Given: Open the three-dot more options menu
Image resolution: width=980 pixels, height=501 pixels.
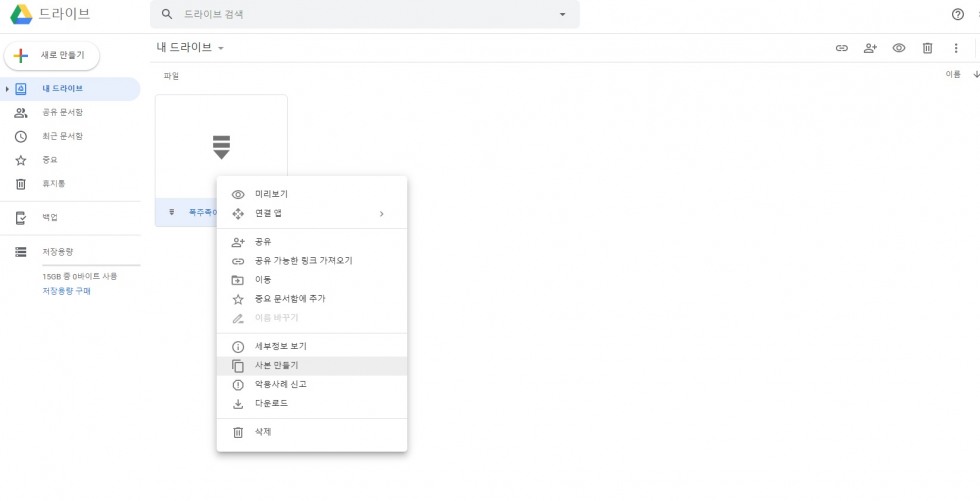Looking at the screenshot, I should click(x=956, y=48).
